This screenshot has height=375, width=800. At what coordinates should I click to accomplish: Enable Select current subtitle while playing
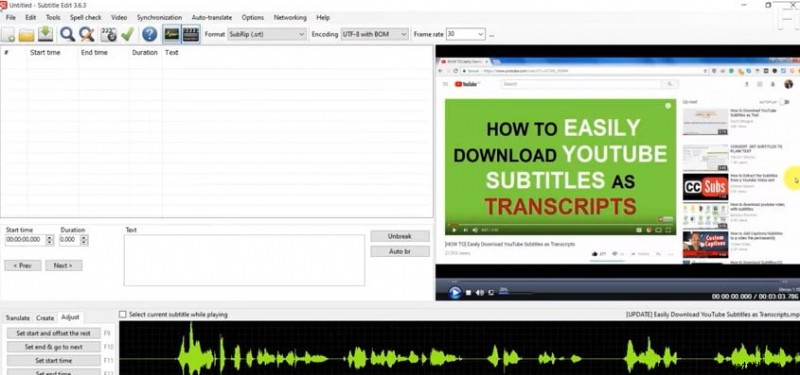pyautogui.click(x=122, y=315)
